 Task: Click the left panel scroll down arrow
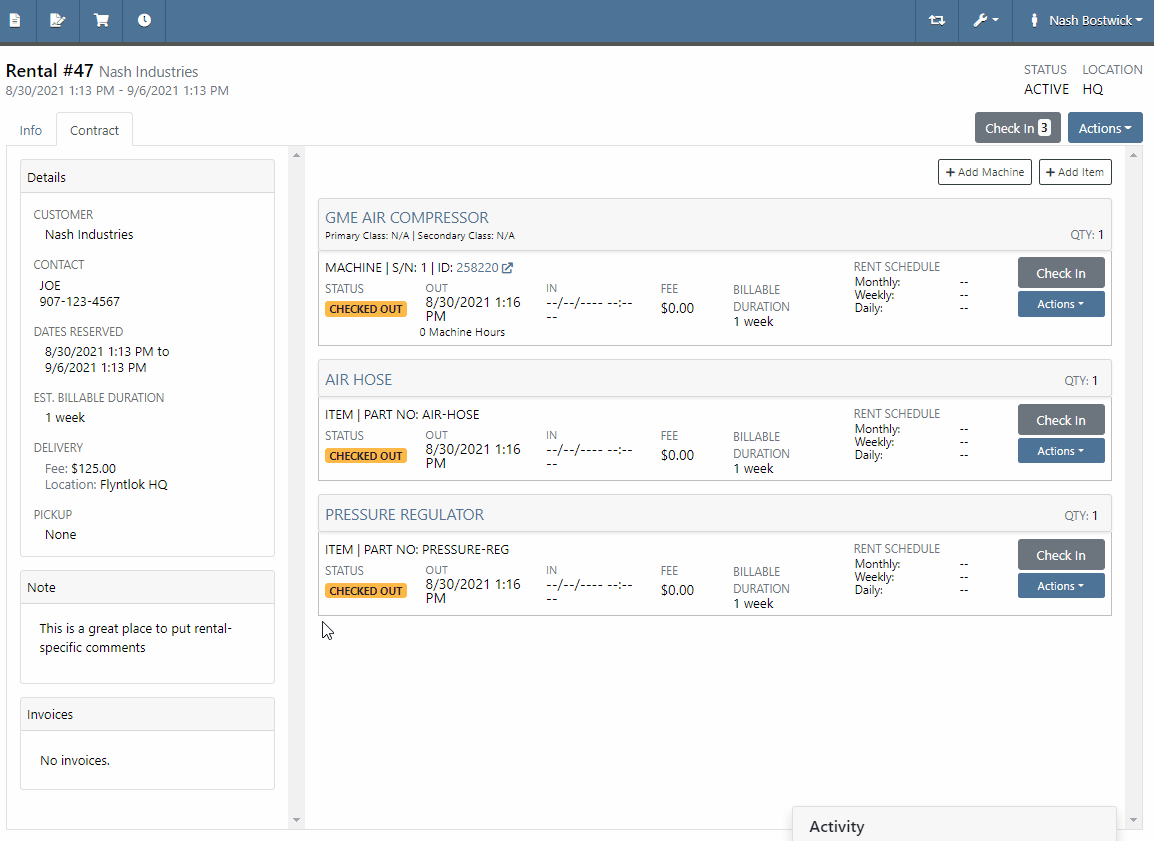point(297,820)
